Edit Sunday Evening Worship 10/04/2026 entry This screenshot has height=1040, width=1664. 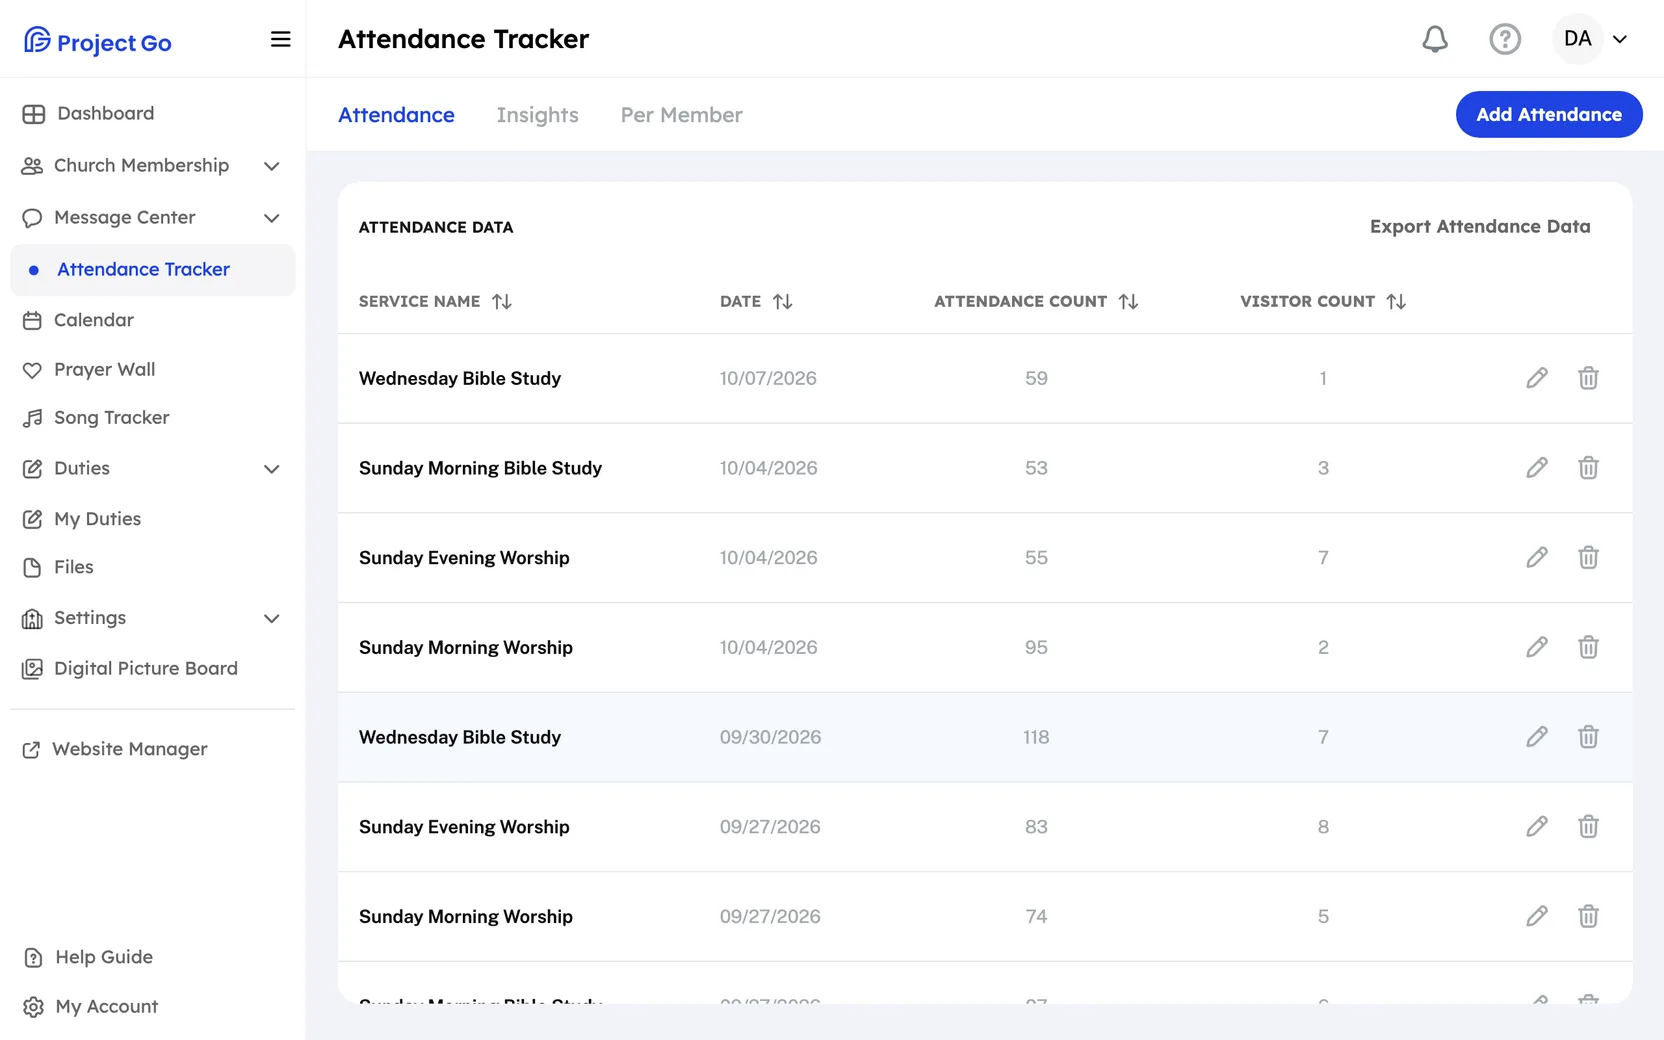1537,557
